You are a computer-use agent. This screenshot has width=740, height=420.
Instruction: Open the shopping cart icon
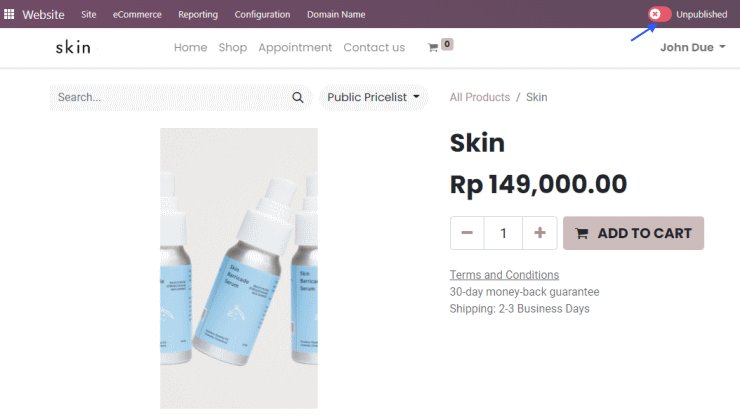coord(433,48)
